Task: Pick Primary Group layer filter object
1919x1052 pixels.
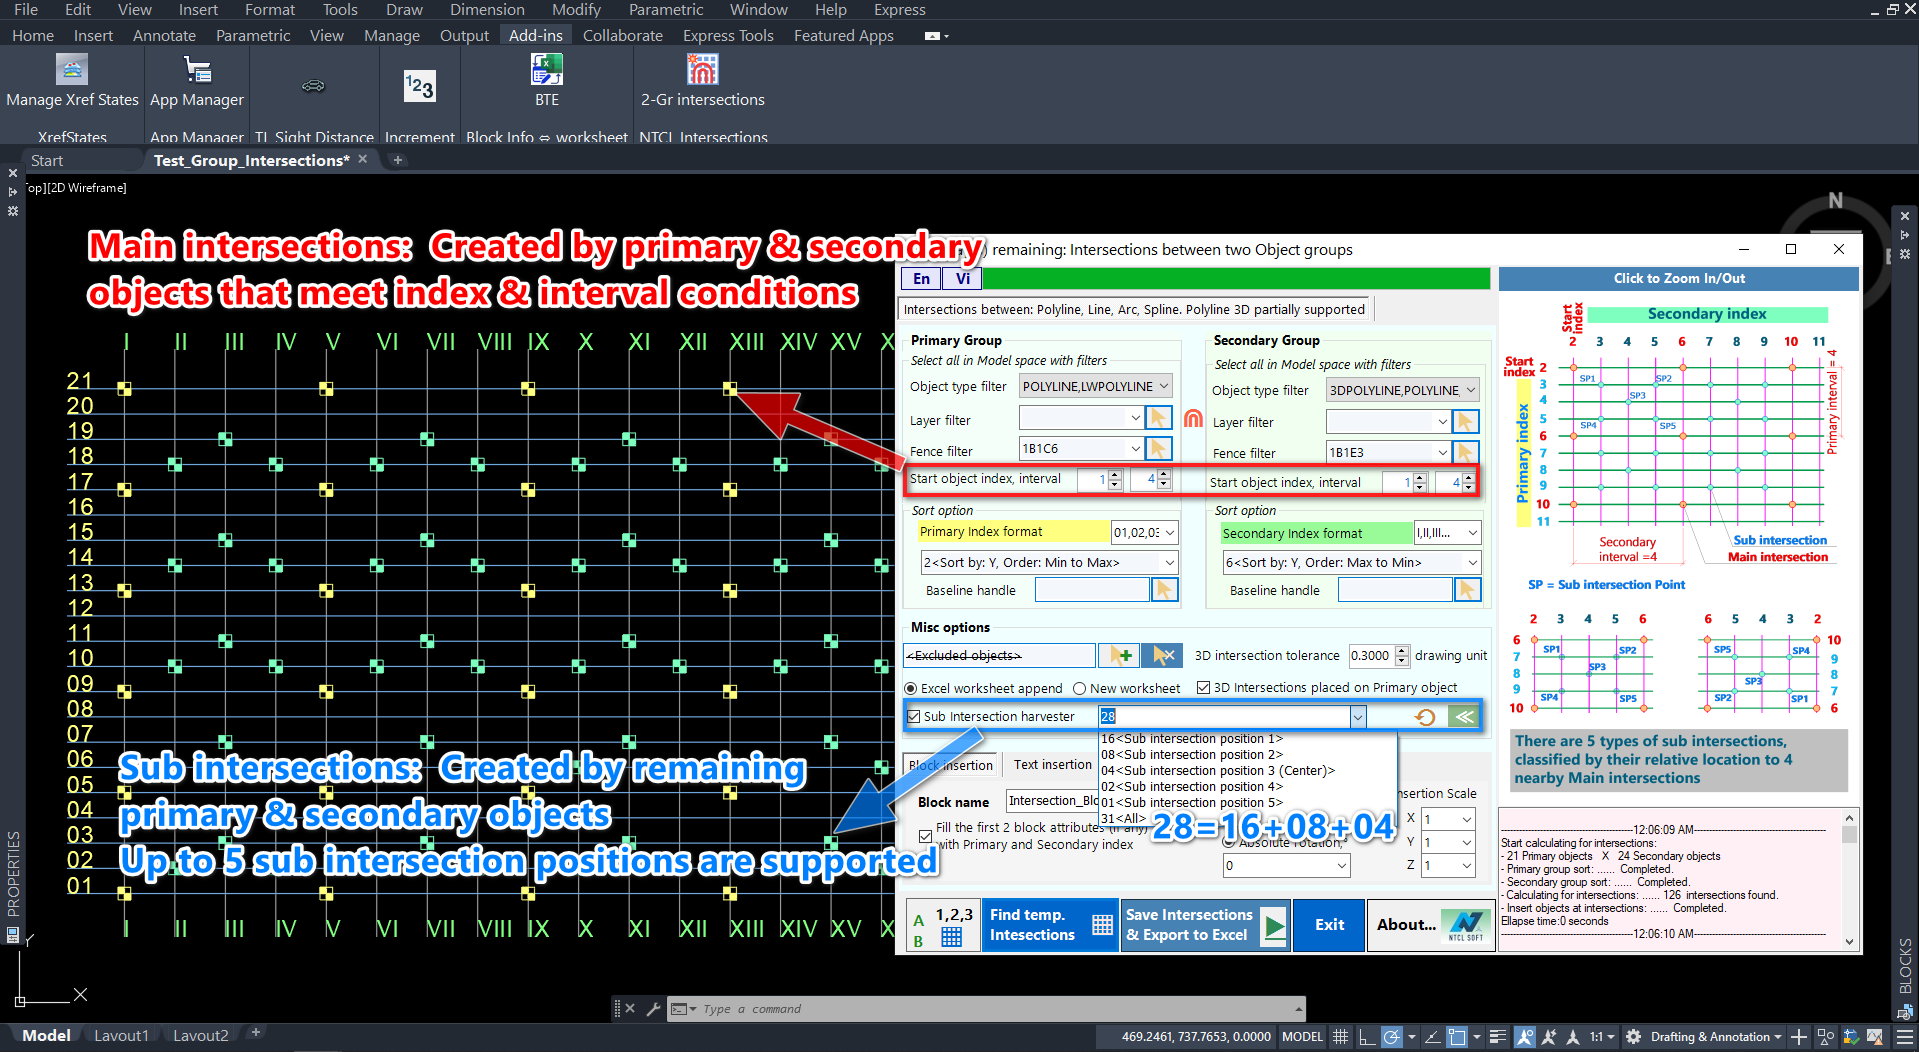Action: click(x=1158, y=418)
